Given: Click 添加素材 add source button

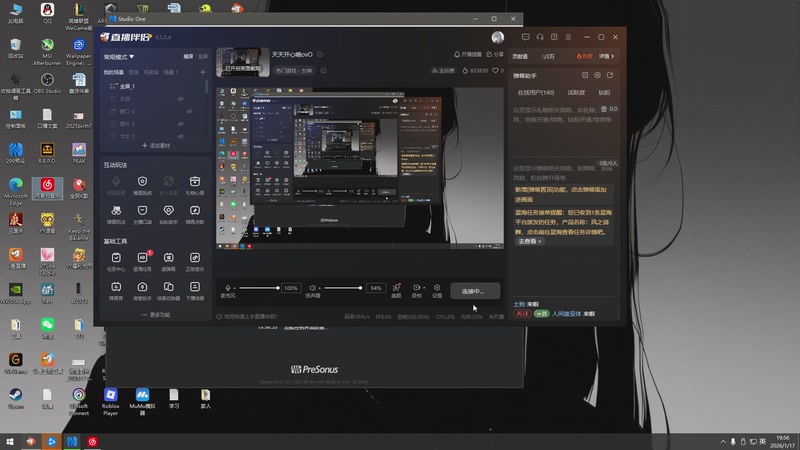Looking at the screenshot, I should pyautogui.click(x=156, y=145).
